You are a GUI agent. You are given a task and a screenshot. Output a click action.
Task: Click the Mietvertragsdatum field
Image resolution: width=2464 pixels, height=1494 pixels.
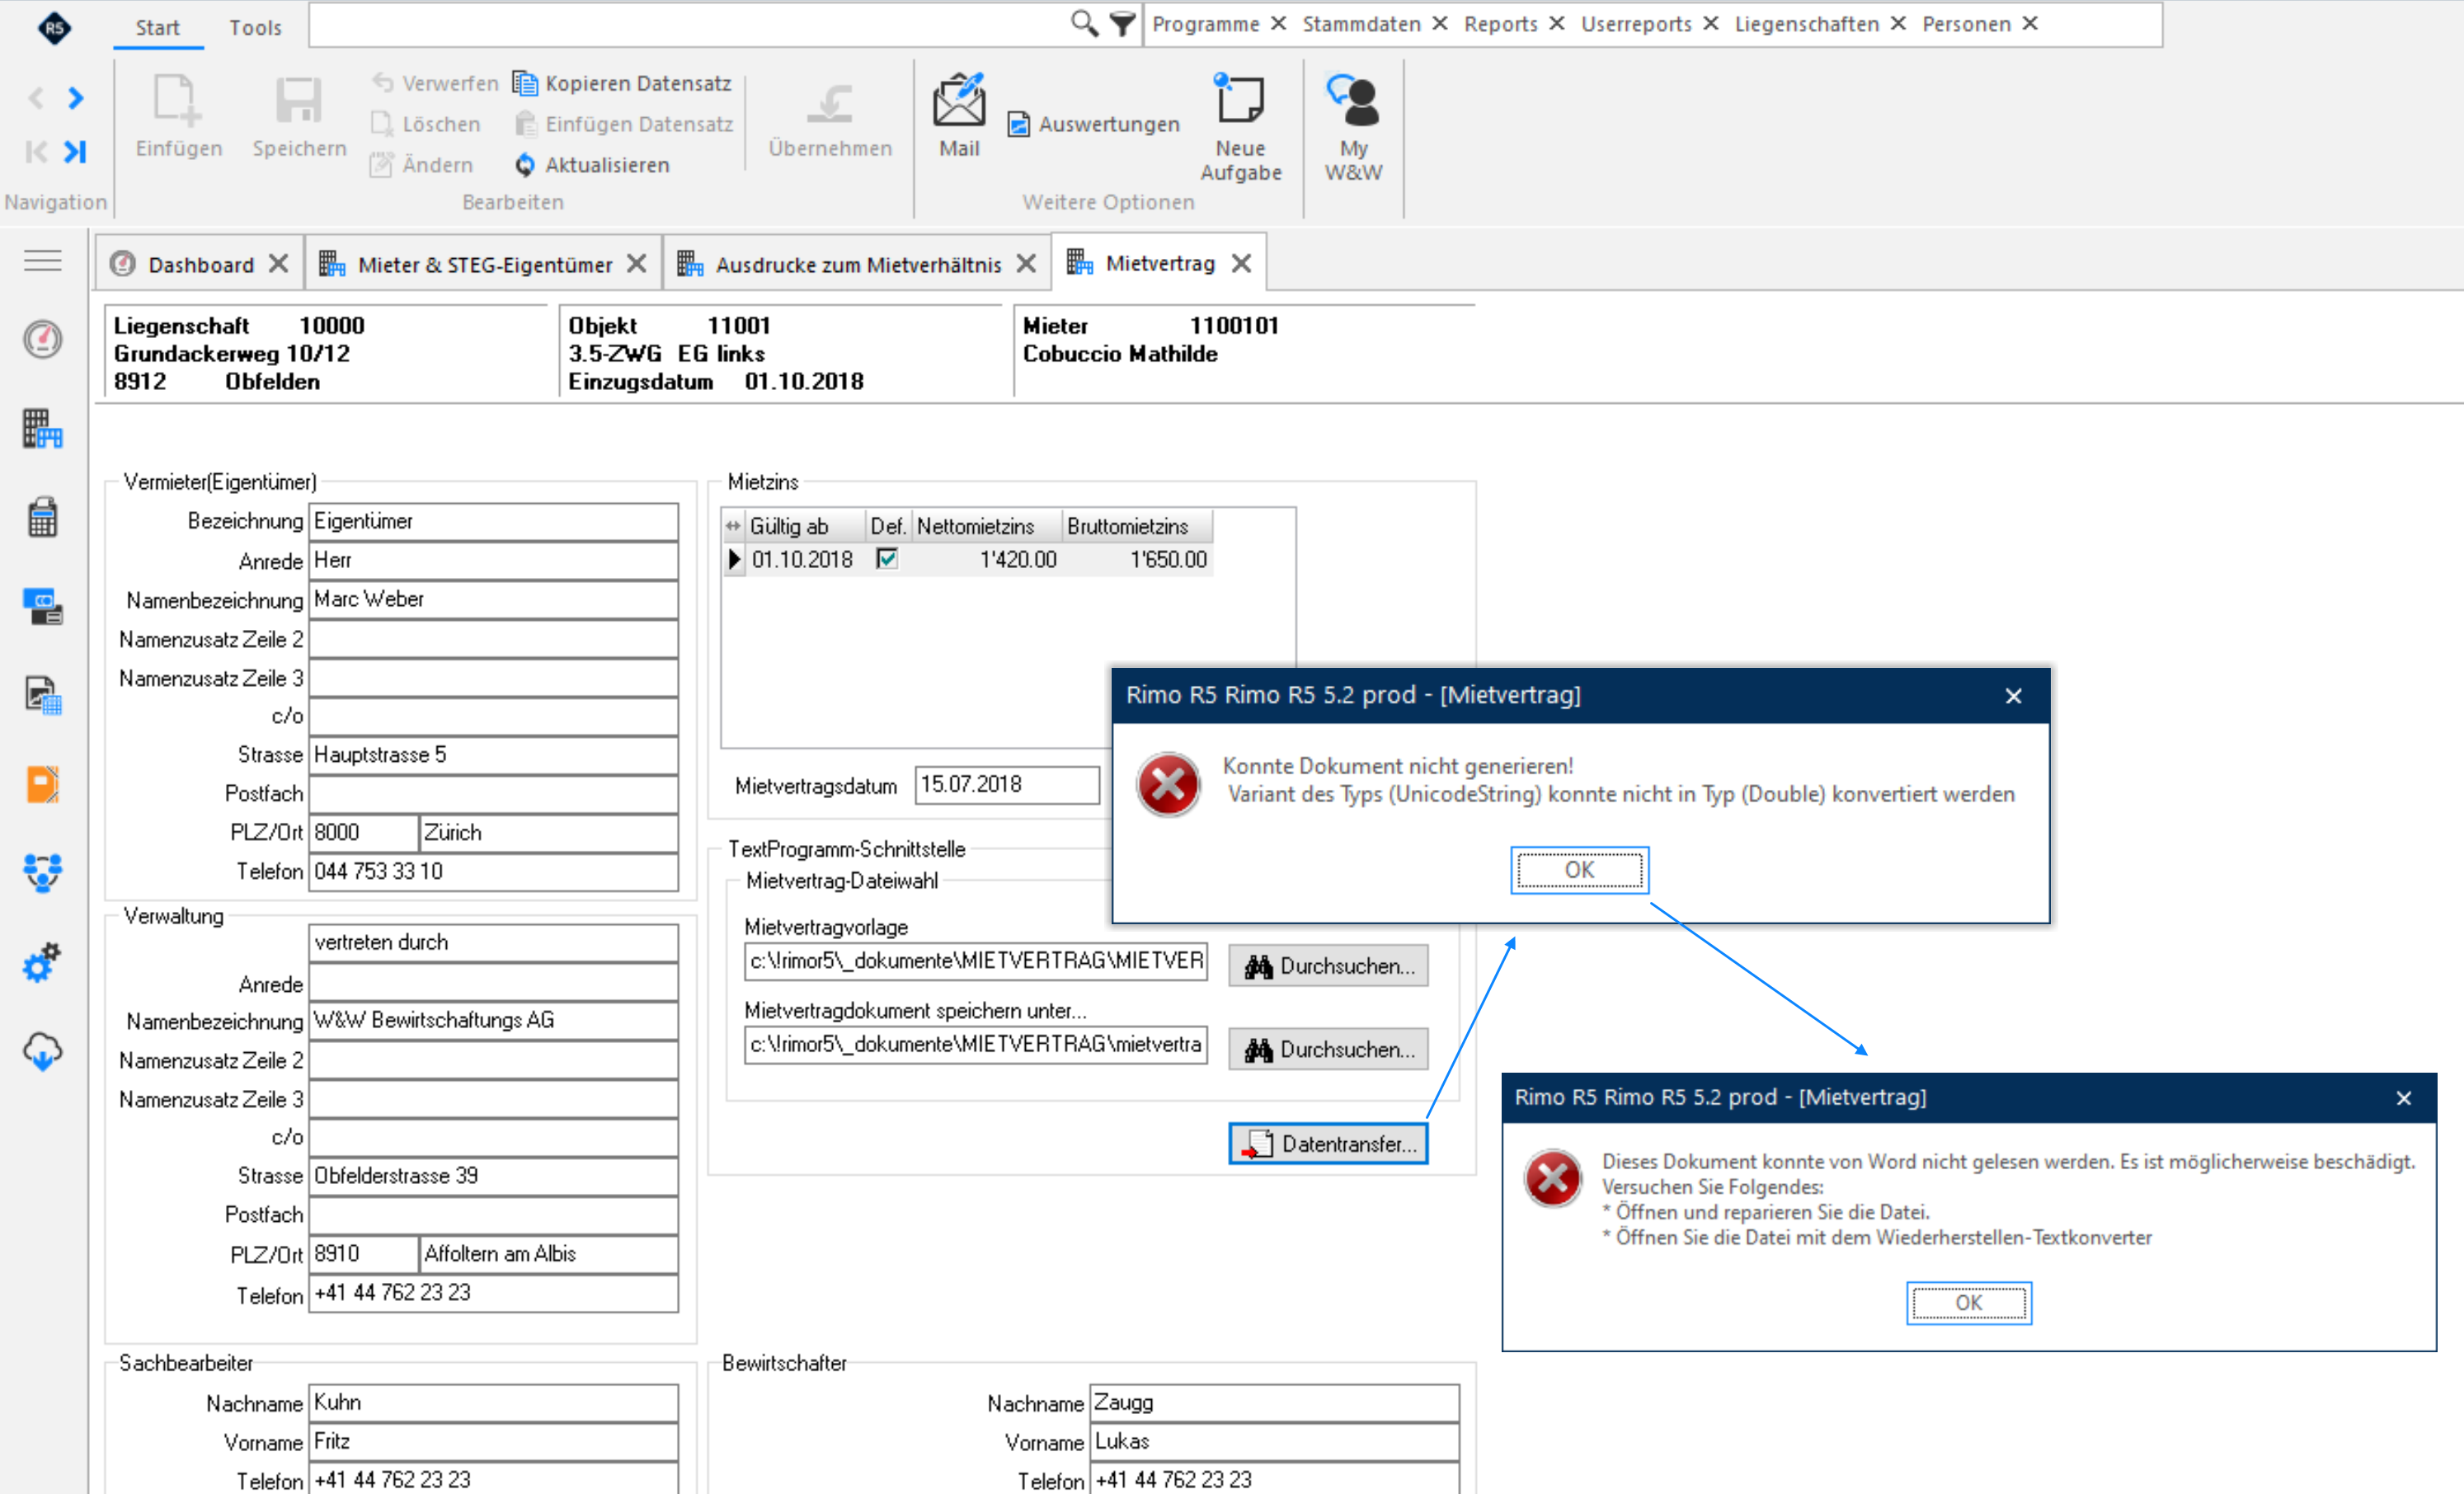click(1007, 784)
